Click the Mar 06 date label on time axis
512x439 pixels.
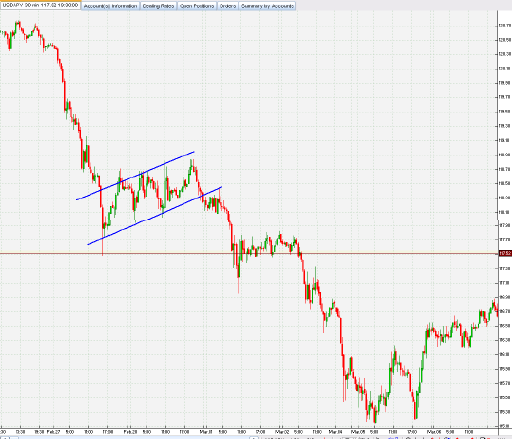(x=434, y=432)
